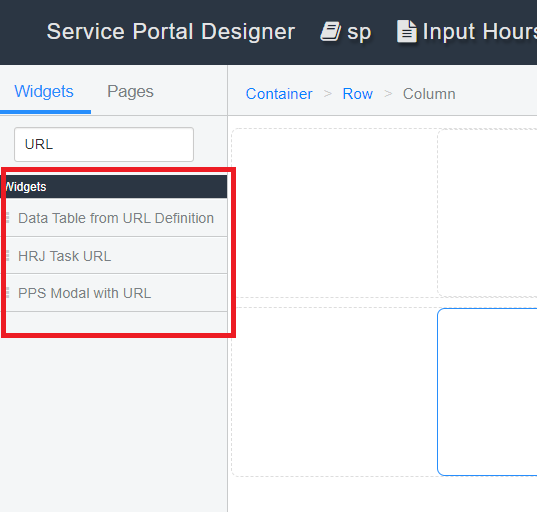Screen dimensions: 537x512
Task: Select the blue highlighted column in canvas
Action: point(487,392)
